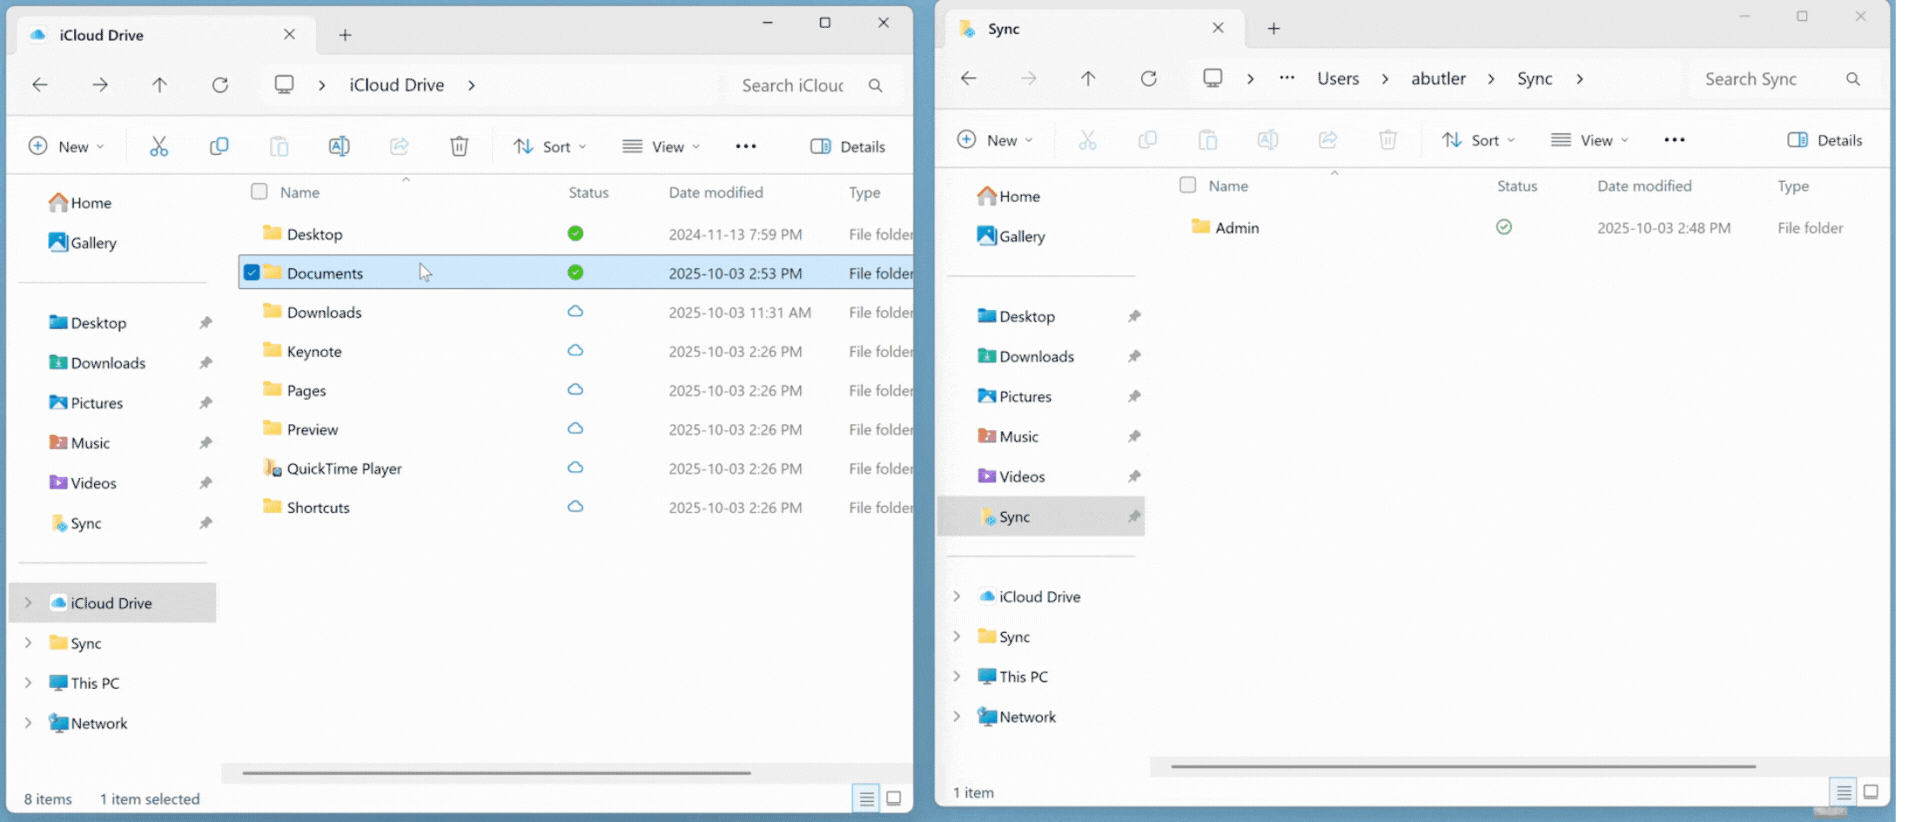Click the Rename icon in iCloud Drive toolbar
Viewport: 1908px width, 822px height.
click(339, 147)
